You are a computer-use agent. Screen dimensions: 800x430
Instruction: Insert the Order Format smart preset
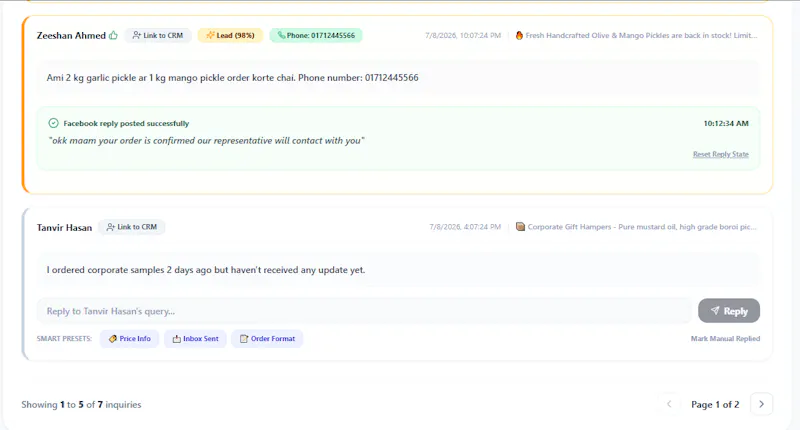pos(267,339)
